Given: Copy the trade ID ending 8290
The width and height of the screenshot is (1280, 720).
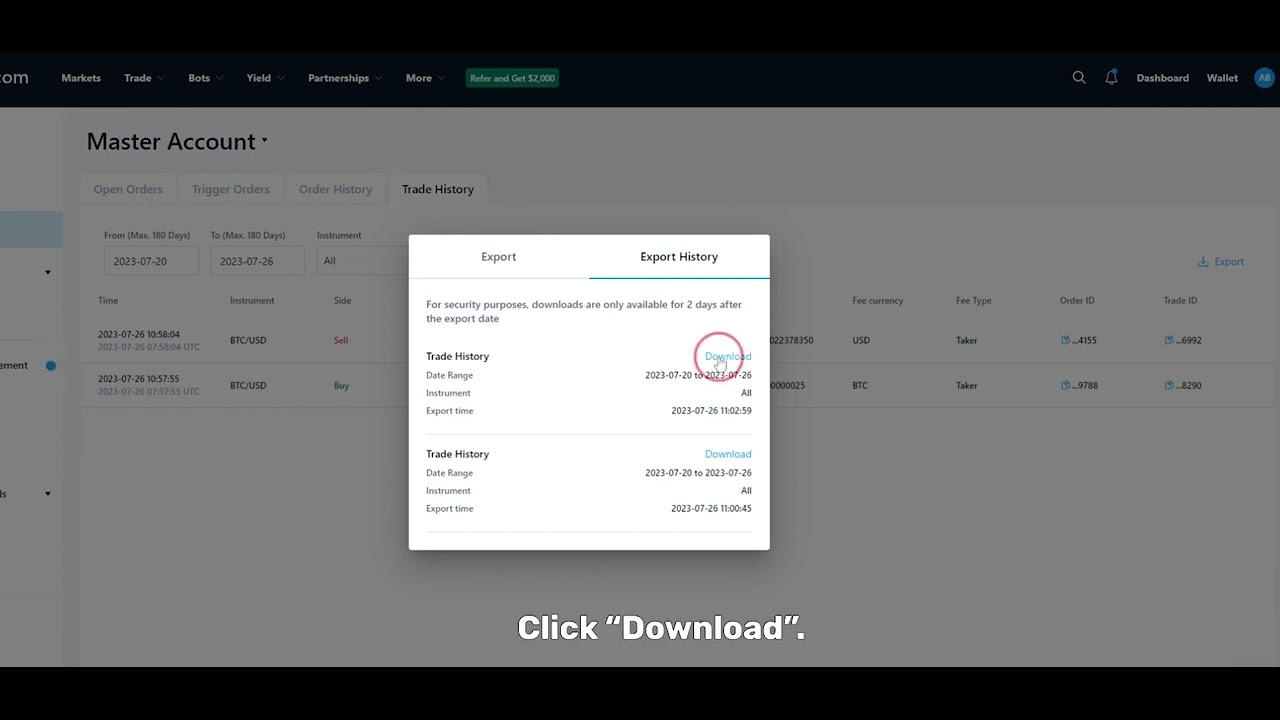Looking at the screenshot, I should pyautogui.click(x=1169, y=385).
